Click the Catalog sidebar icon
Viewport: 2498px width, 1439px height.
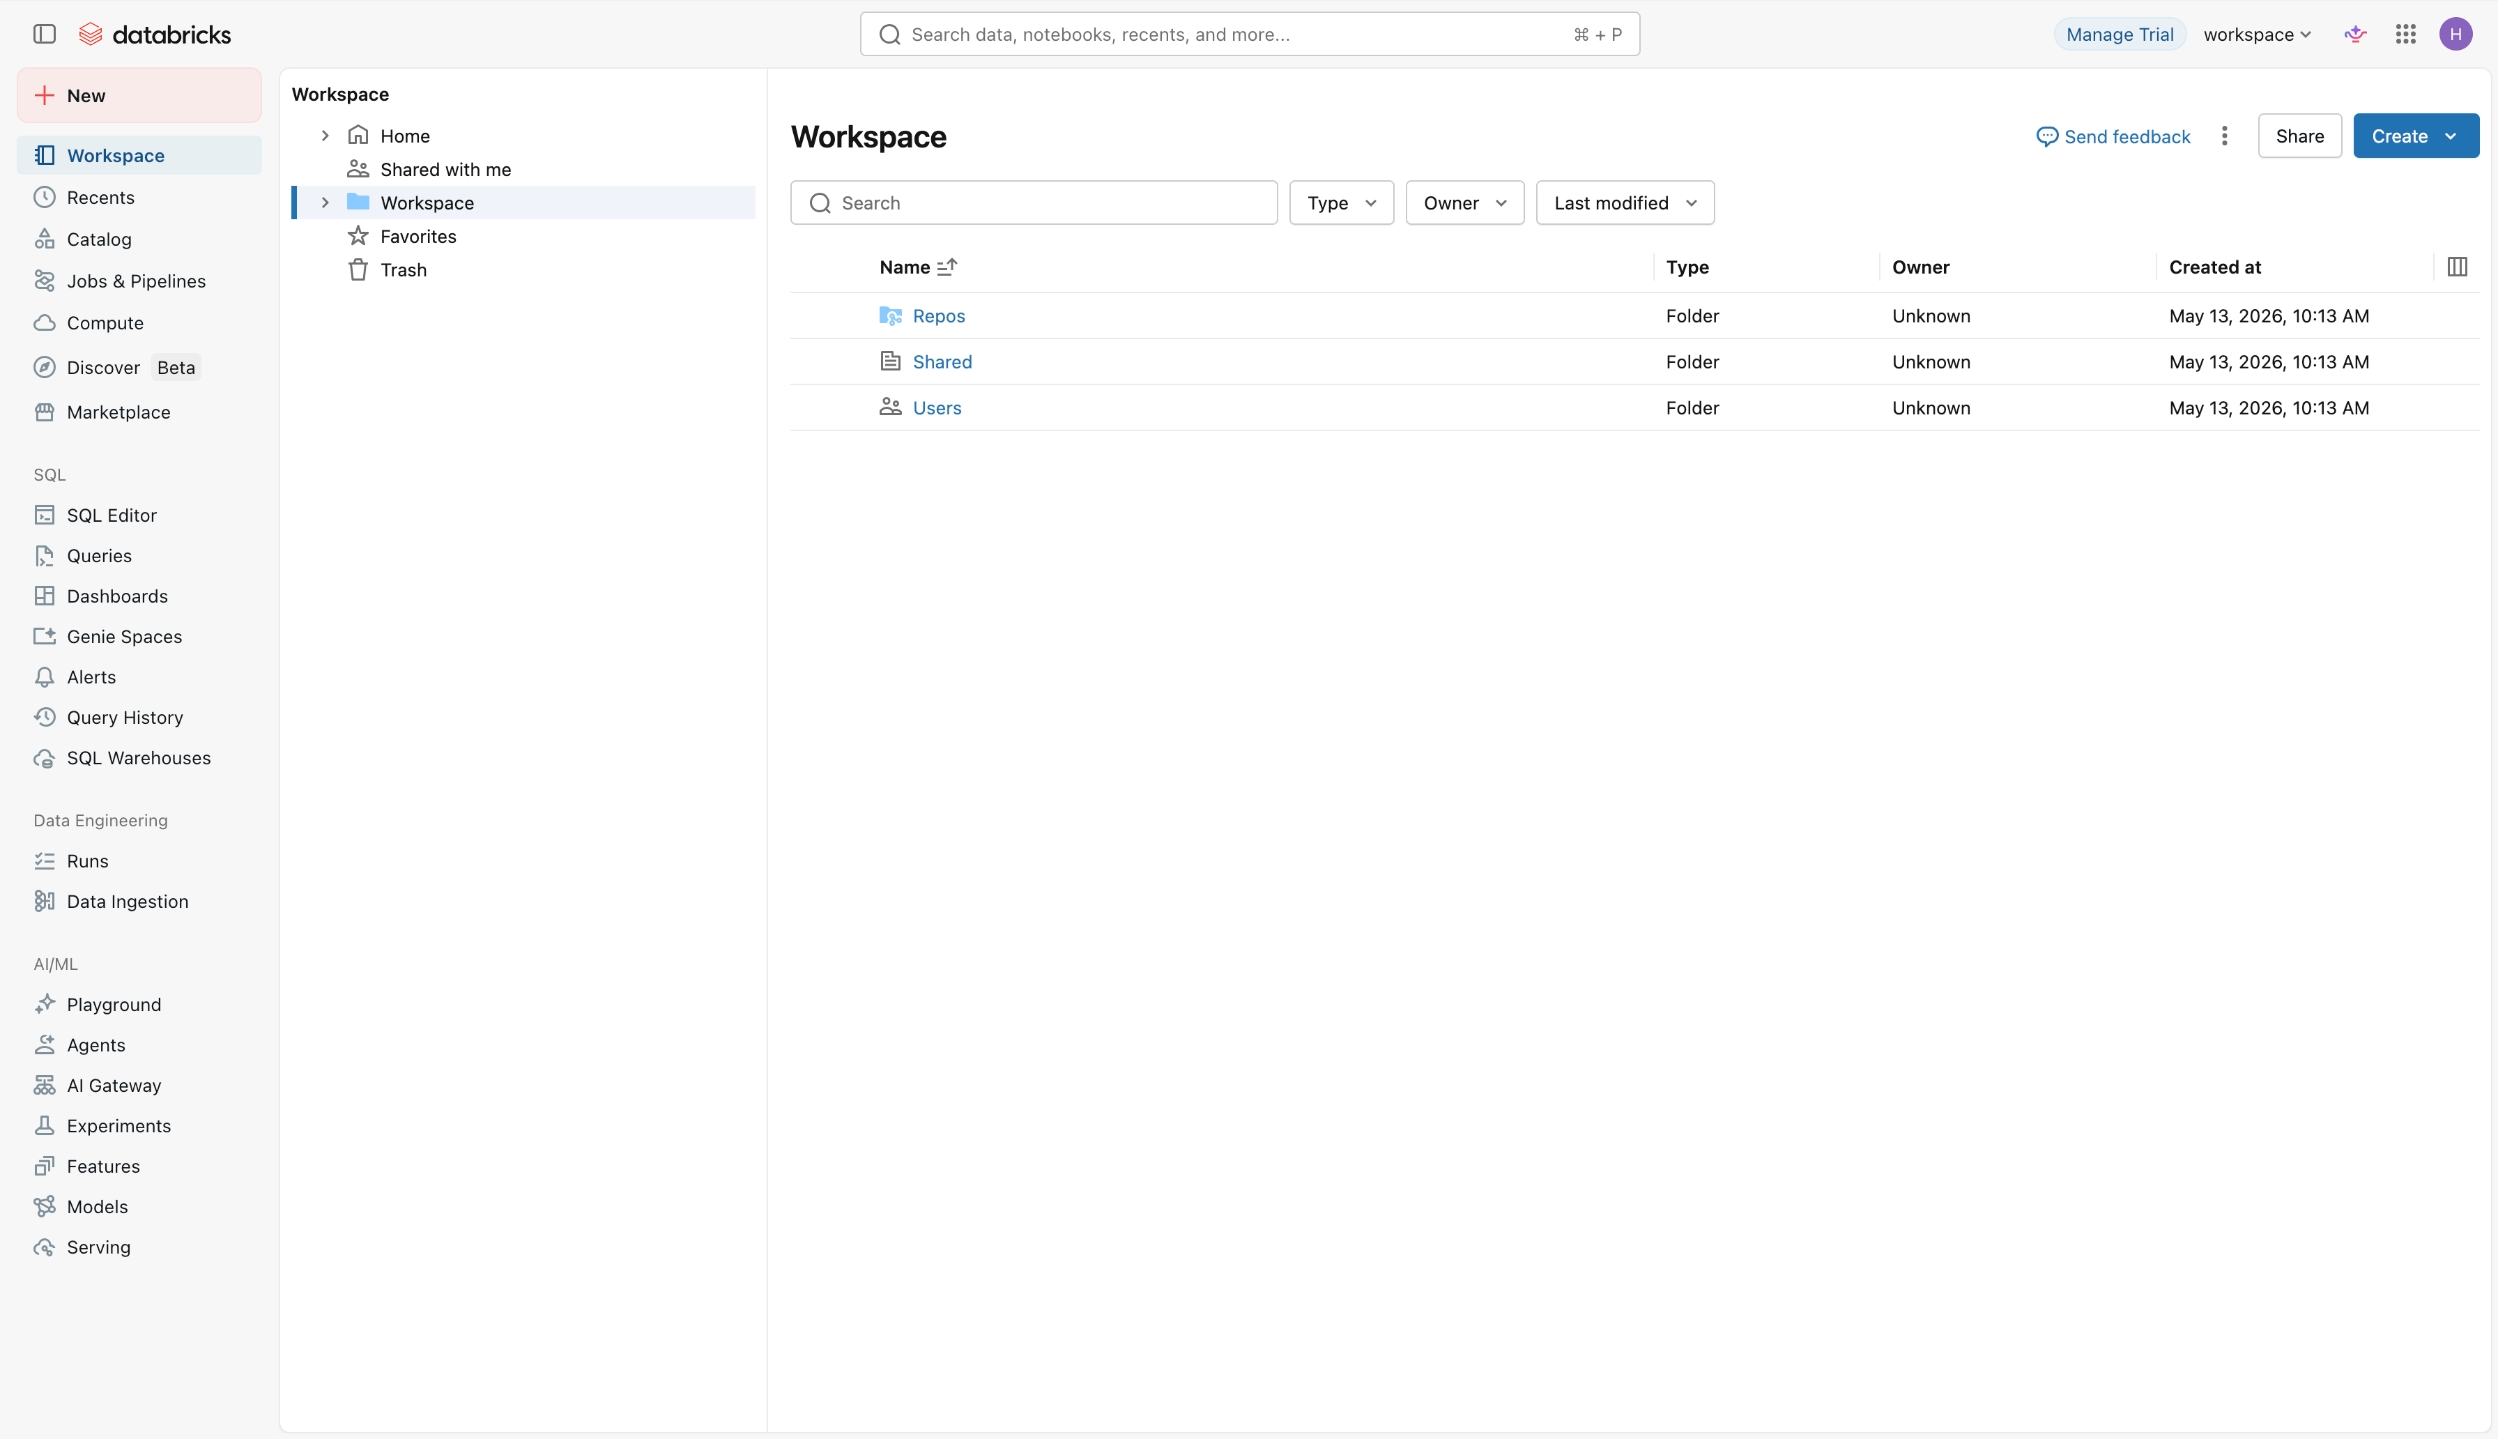(44, 239)
